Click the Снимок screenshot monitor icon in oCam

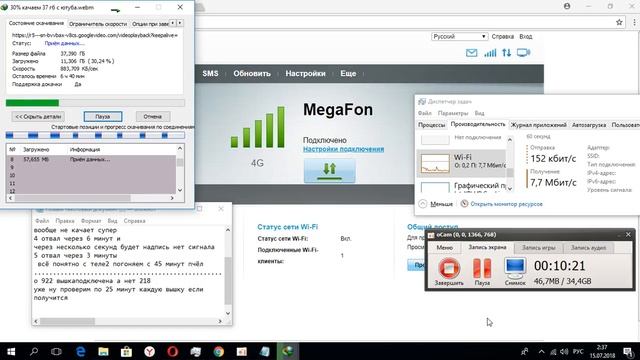[515, 268]
